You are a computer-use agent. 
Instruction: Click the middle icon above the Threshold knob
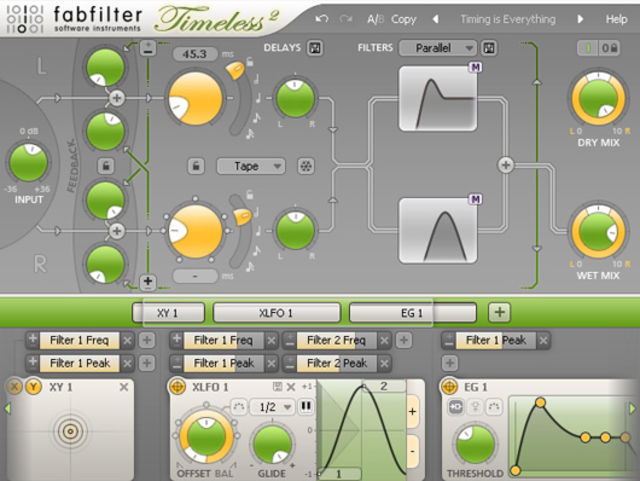[475, 407]
